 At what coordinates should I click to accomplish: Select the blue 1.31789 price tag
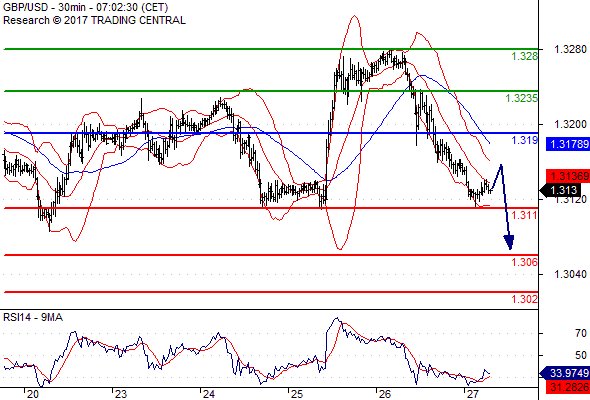coord(568,144)
